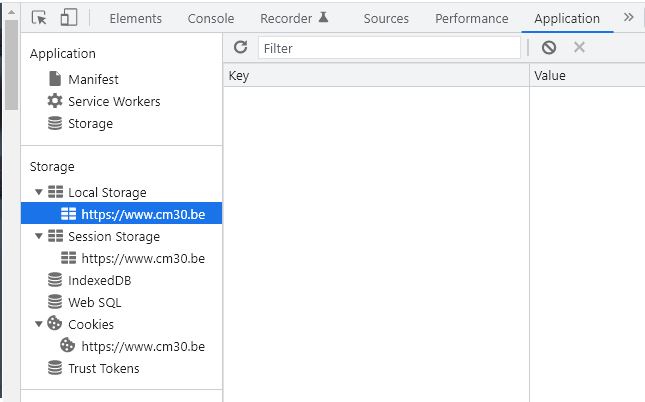Image resolution: width=645 pixels, height=402 pixels.
Task: Refresh the storage table
Action: (241, 47)
